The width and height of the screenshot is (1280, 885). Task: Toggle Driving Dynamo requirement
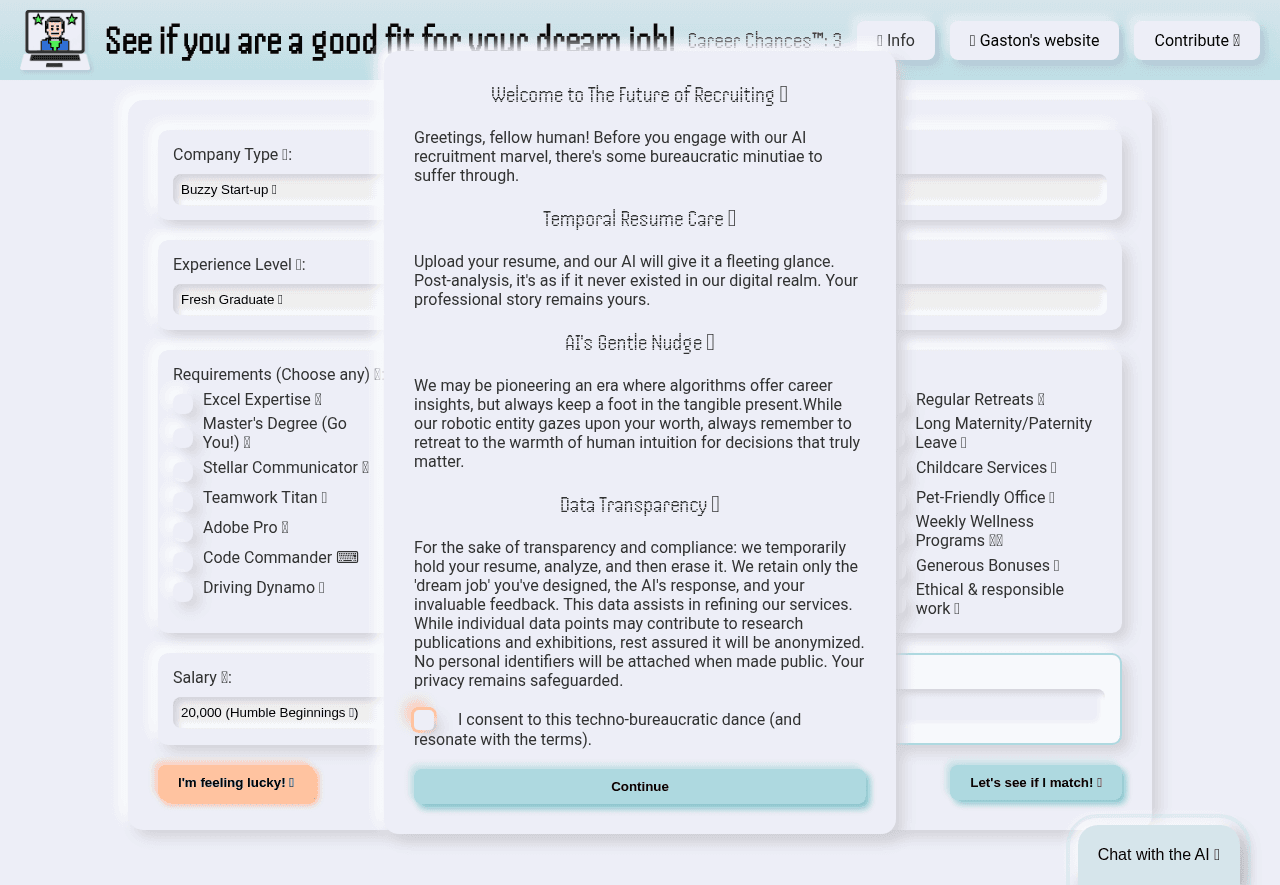182,589
